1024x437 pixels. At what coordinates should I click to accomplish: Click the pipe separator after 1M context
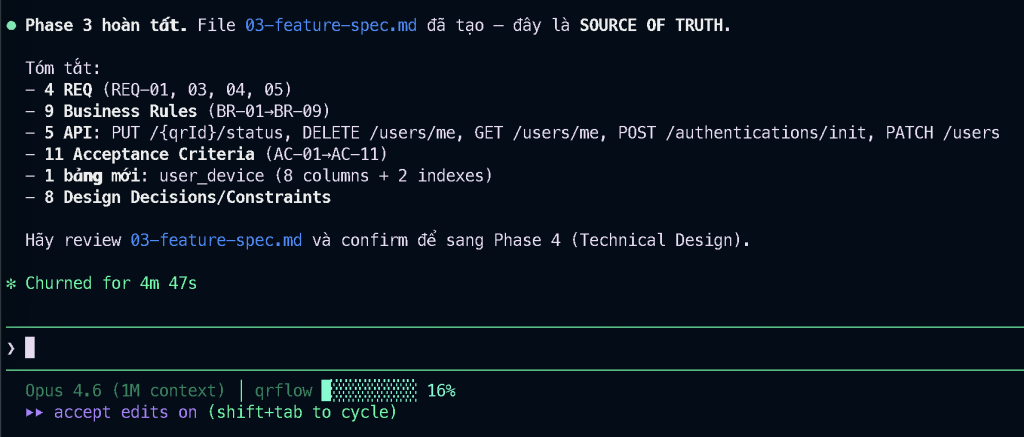point(240,390)
